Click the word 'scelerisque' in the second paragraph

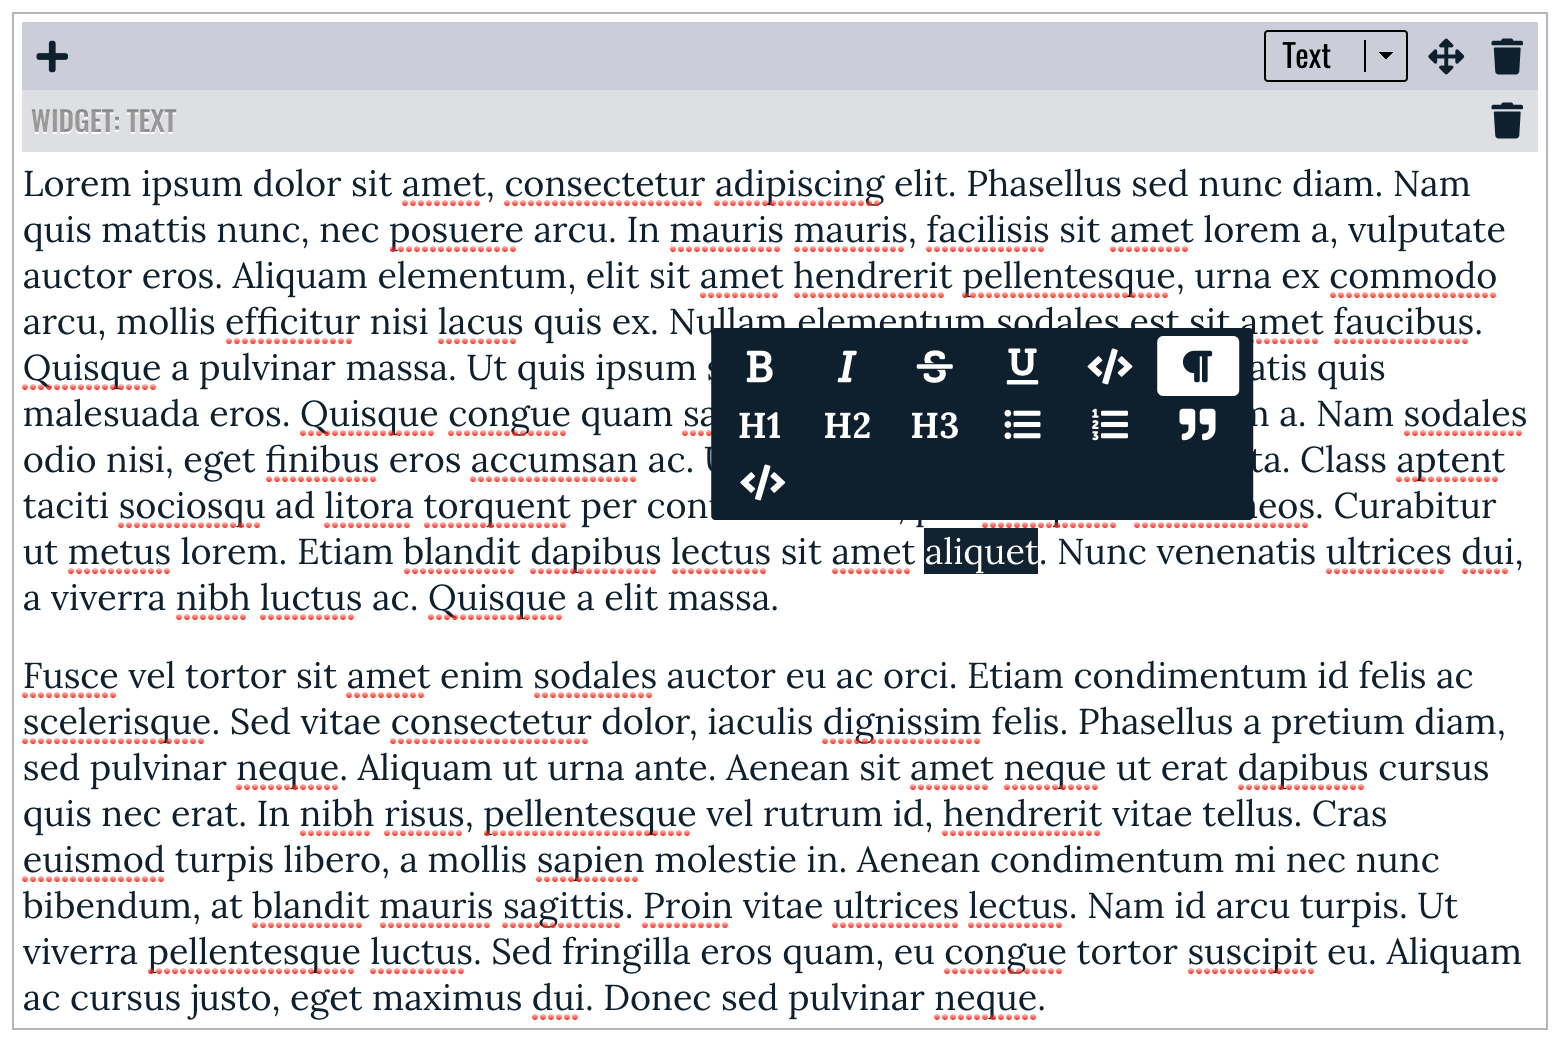click(x=117, y=722)
